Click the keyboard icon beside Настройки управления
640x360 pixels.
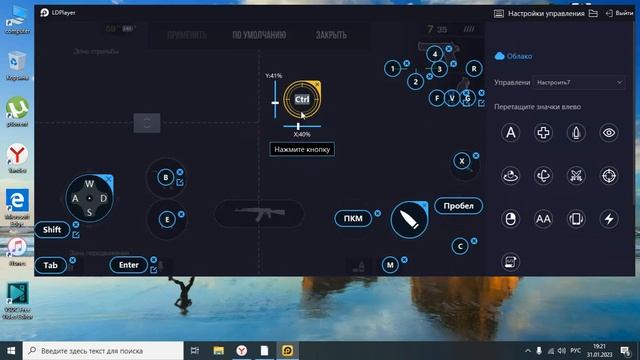pyautogui.click(x=499, y=13)
